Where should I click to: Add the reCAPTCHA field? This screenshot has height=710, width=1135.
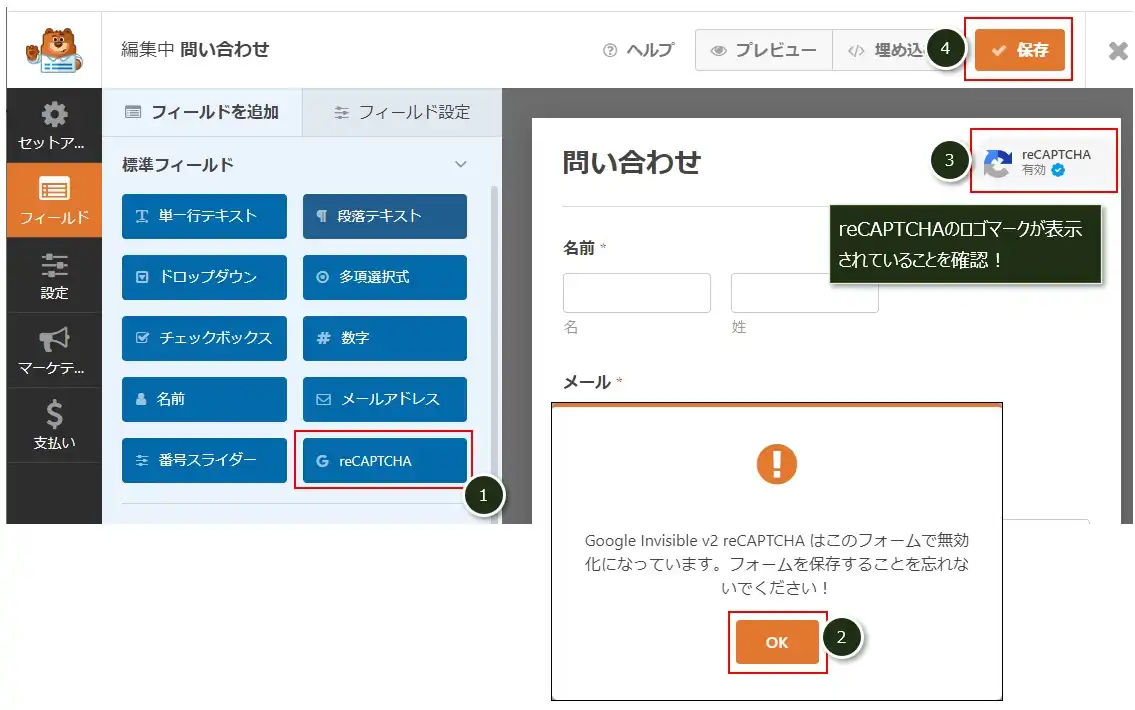tap(384, 460)
